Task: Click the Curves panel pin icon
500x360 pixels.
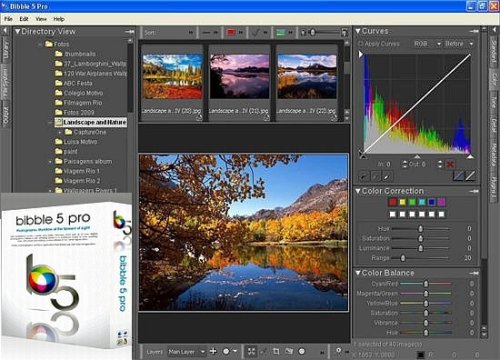Action: pos(474,31)
